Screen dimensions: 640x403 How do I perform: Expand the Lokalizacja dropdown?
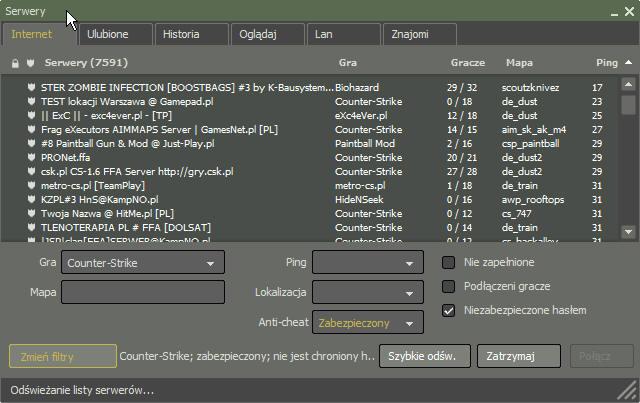368,292
